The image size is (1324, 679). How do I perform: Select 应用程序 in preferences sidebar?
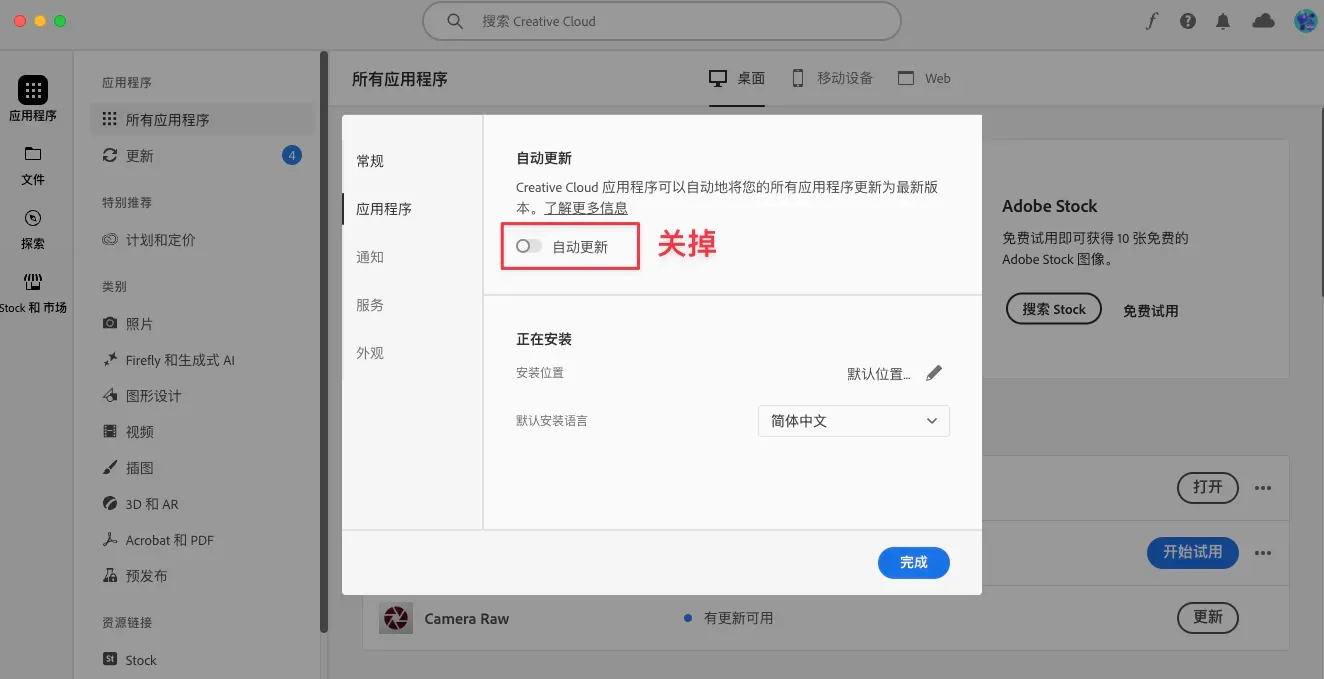pyautogui.click(x=384, y=209)
